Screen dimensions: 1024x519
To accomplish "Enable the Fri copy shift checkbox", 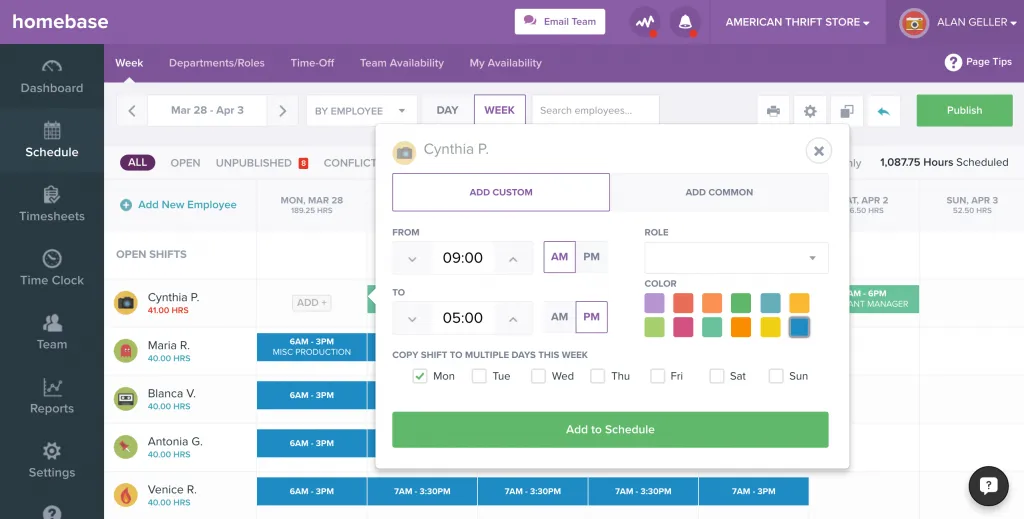I will [657, 376].
